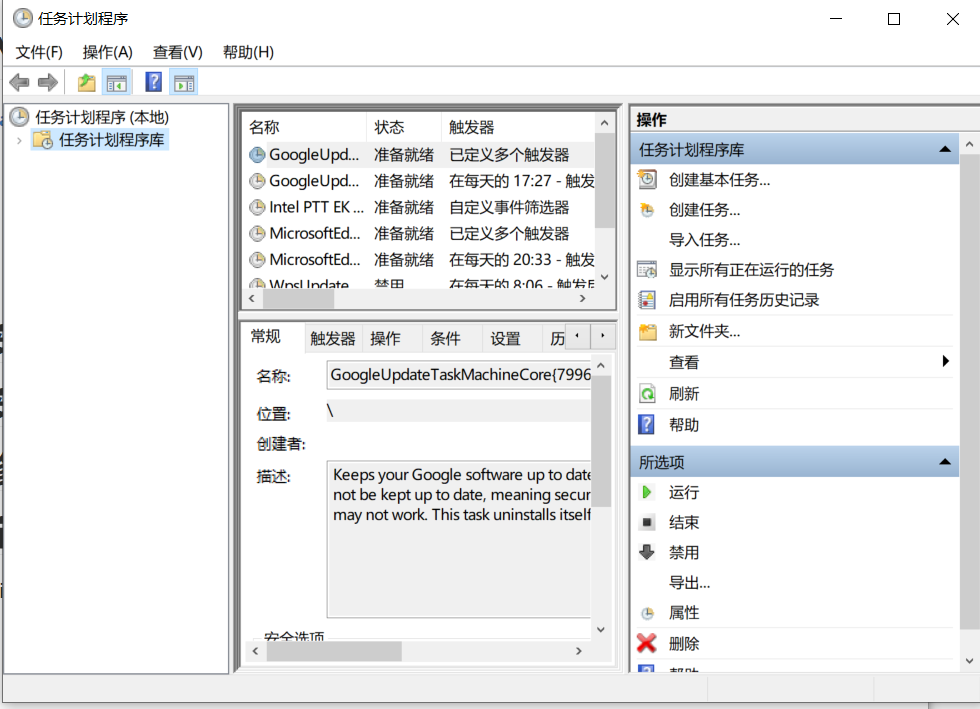Image resolution: width=980 pixels, height=709 pixels.
Task: Click the task list horizontal scrollbar thumb
Action: point(298,299)
